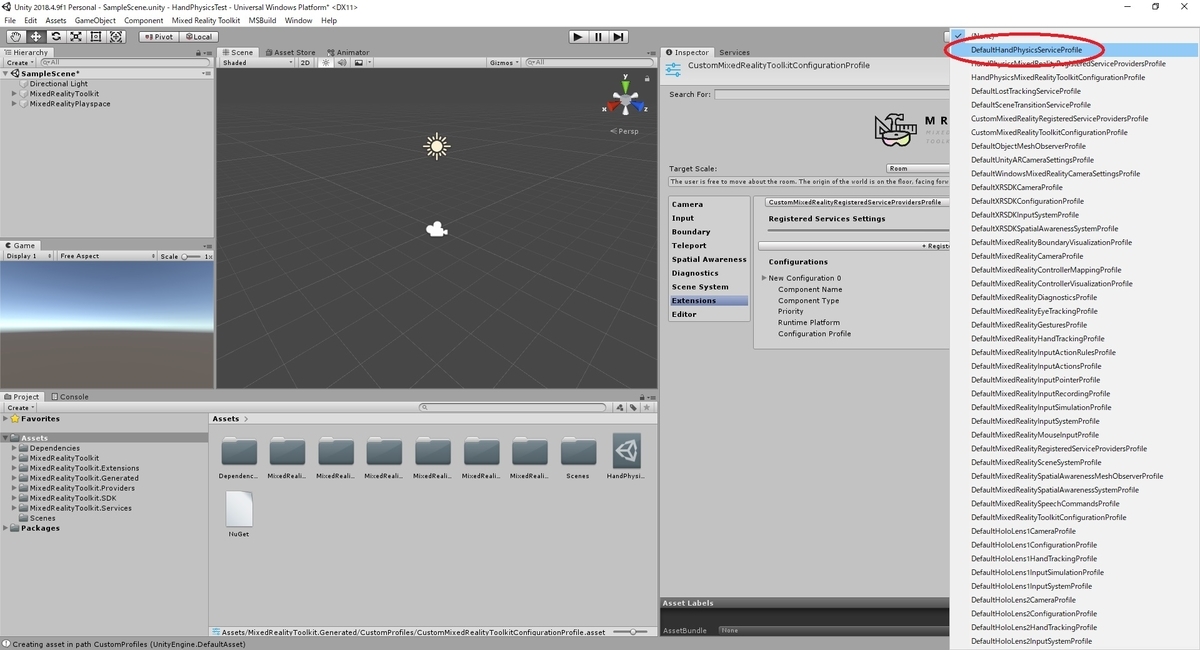The width and height of the screenshot is (1200, 650).
Task: Toggle Local/Global handle rotation
Action: 198,37
